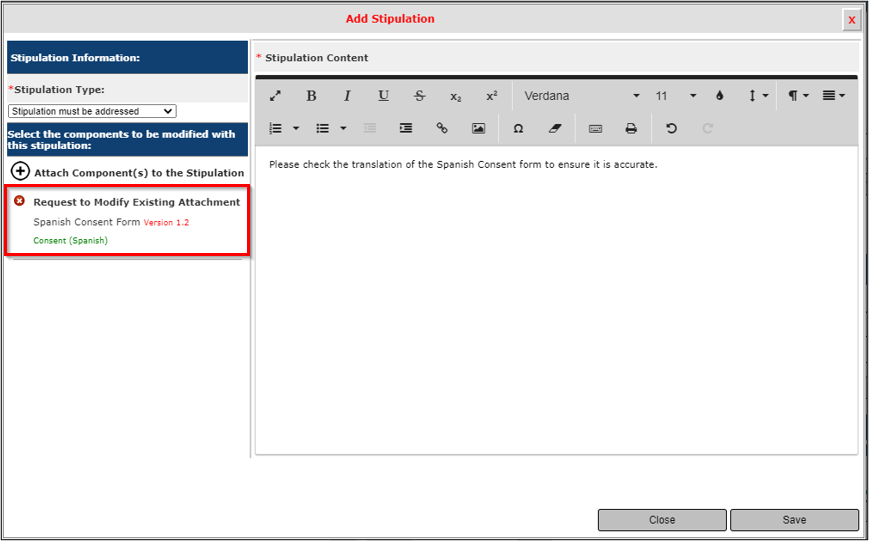
Task: Open text alignment dropdown
Action: coord(834,96)
